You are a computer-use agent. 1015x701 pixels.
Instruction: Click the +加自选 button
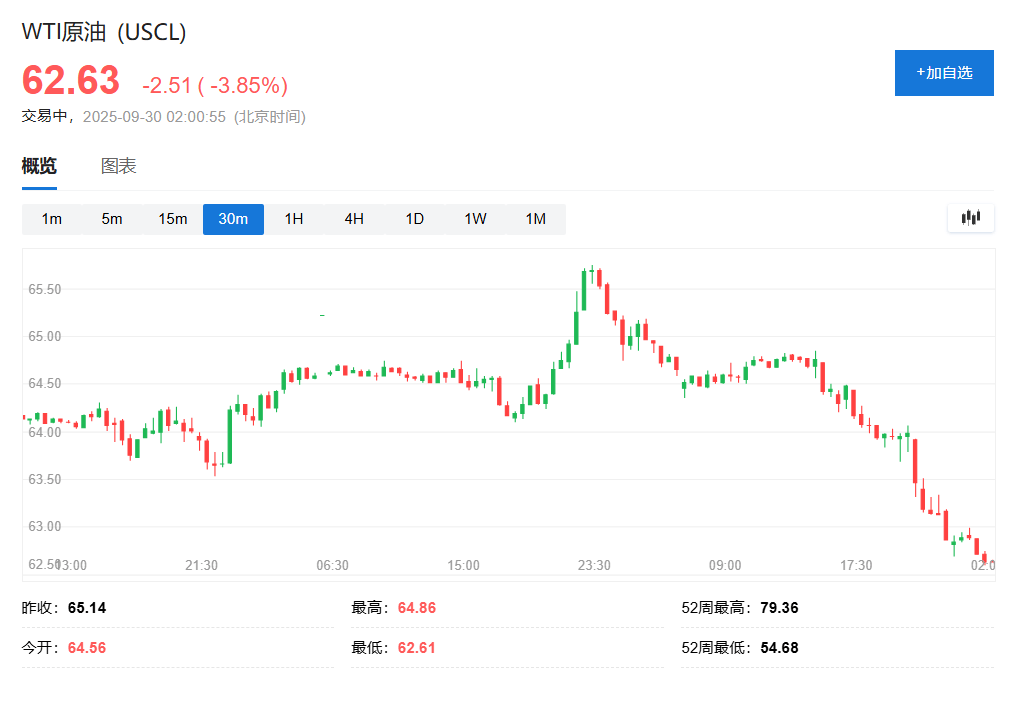tap(943, 72)
